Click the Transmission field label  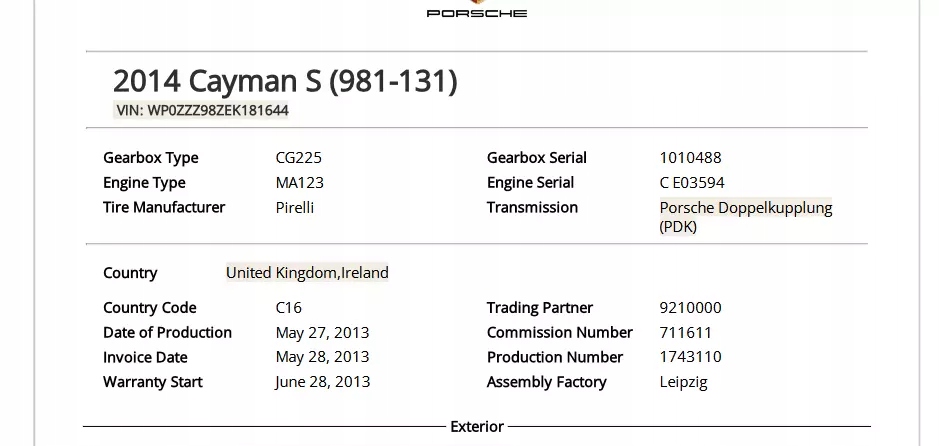[x=532, y=208]
